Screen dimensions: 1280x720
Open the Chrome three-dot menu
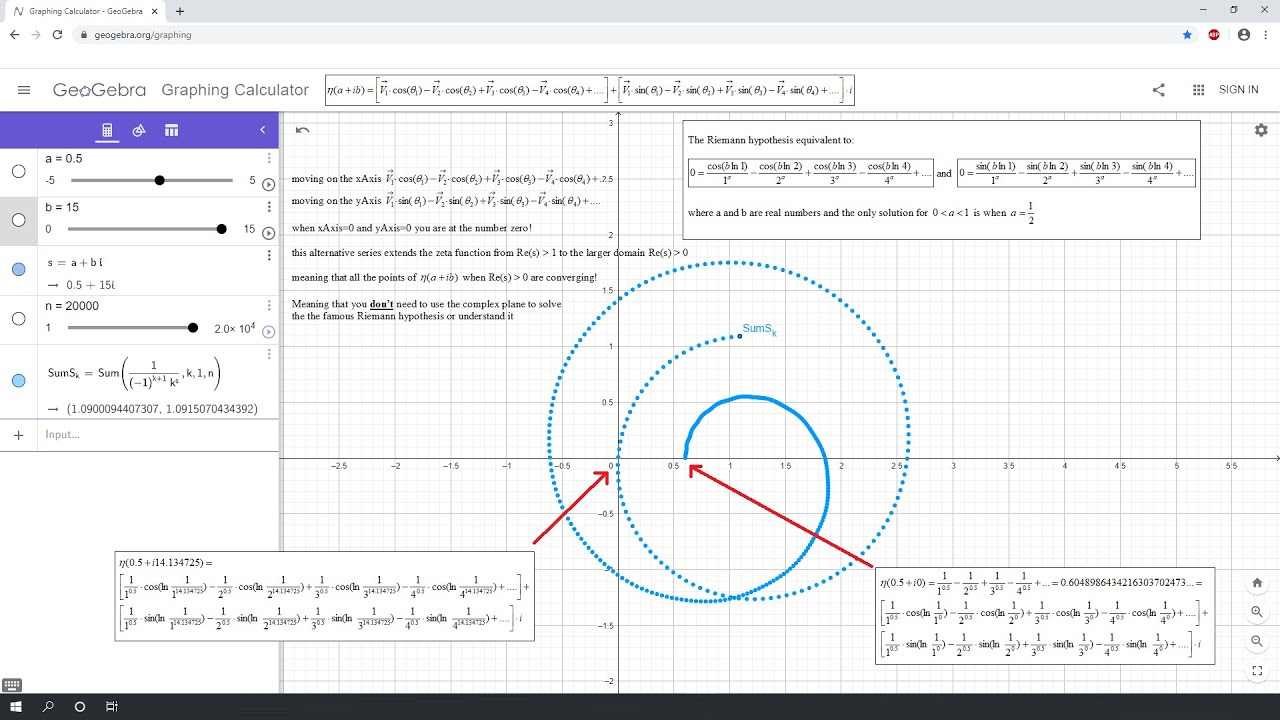[1266, 34]
